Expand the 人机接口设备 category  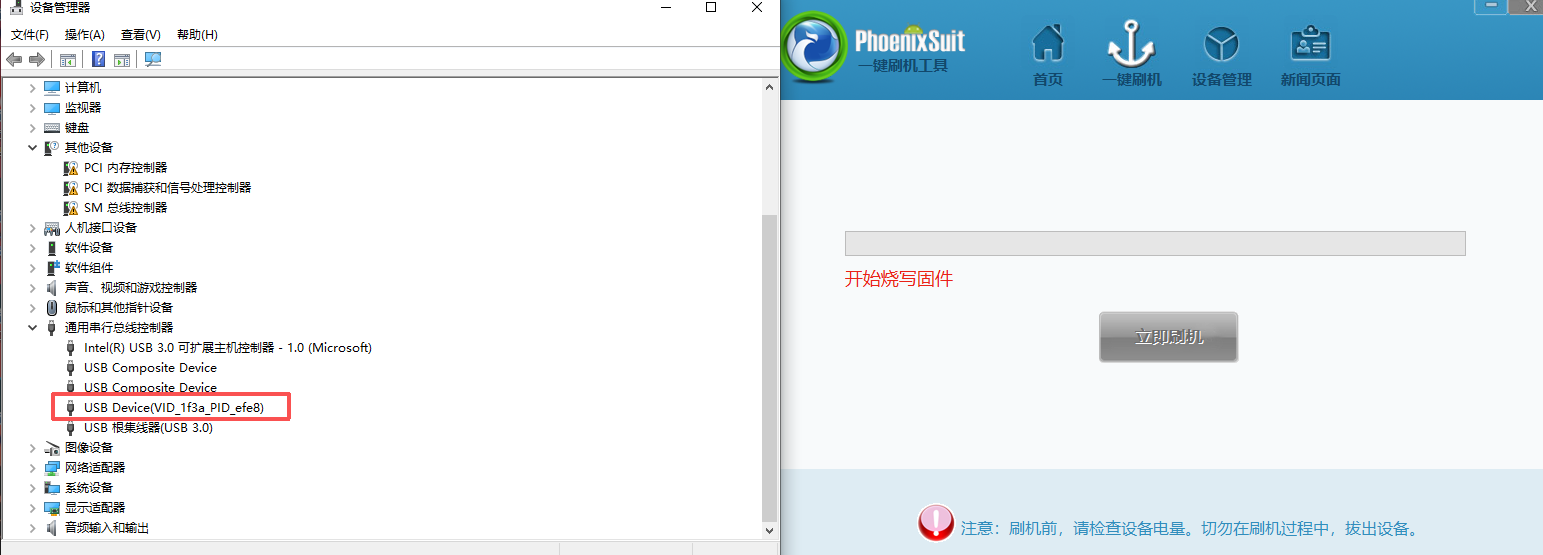[x=33, y=228]
